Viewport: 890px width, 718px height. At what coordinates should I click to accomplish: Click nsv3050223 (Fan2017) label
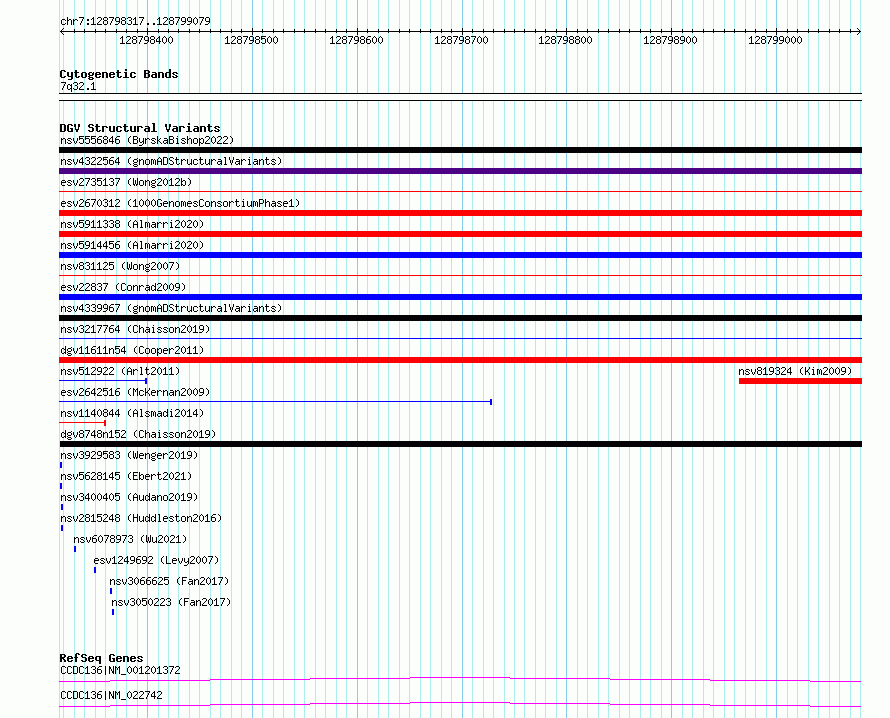tap(171, 602)
